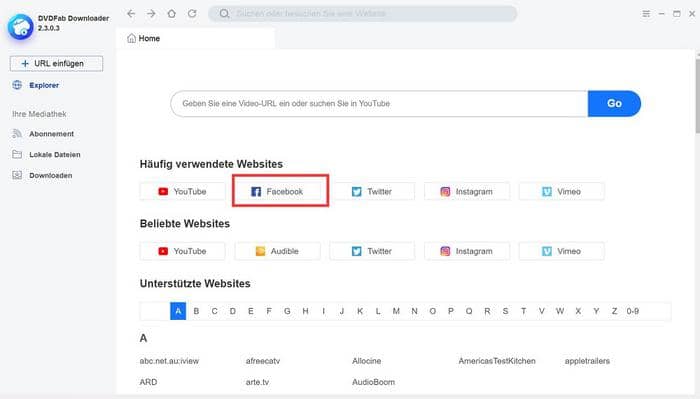Click the video URL input field
Viewport: 700px width, 399px height.
click(x=379, y=104)
